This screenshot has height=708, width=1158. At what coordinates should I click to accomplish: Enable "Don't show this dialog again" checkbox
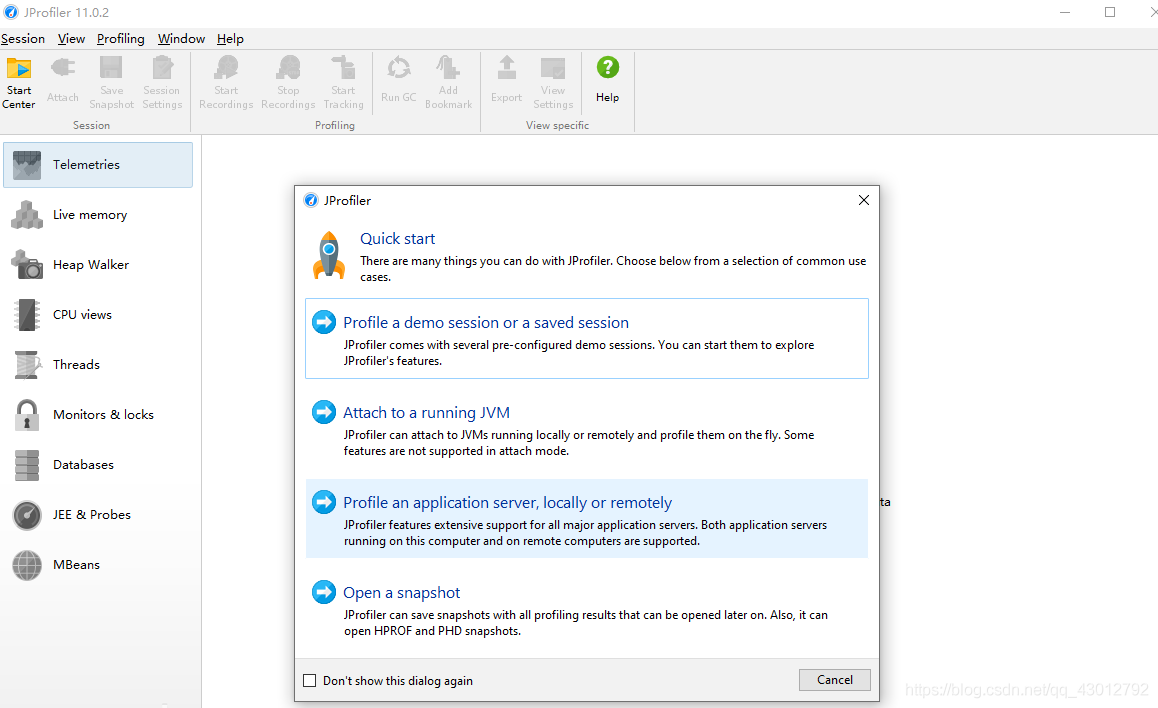click(x=310, y=681)
